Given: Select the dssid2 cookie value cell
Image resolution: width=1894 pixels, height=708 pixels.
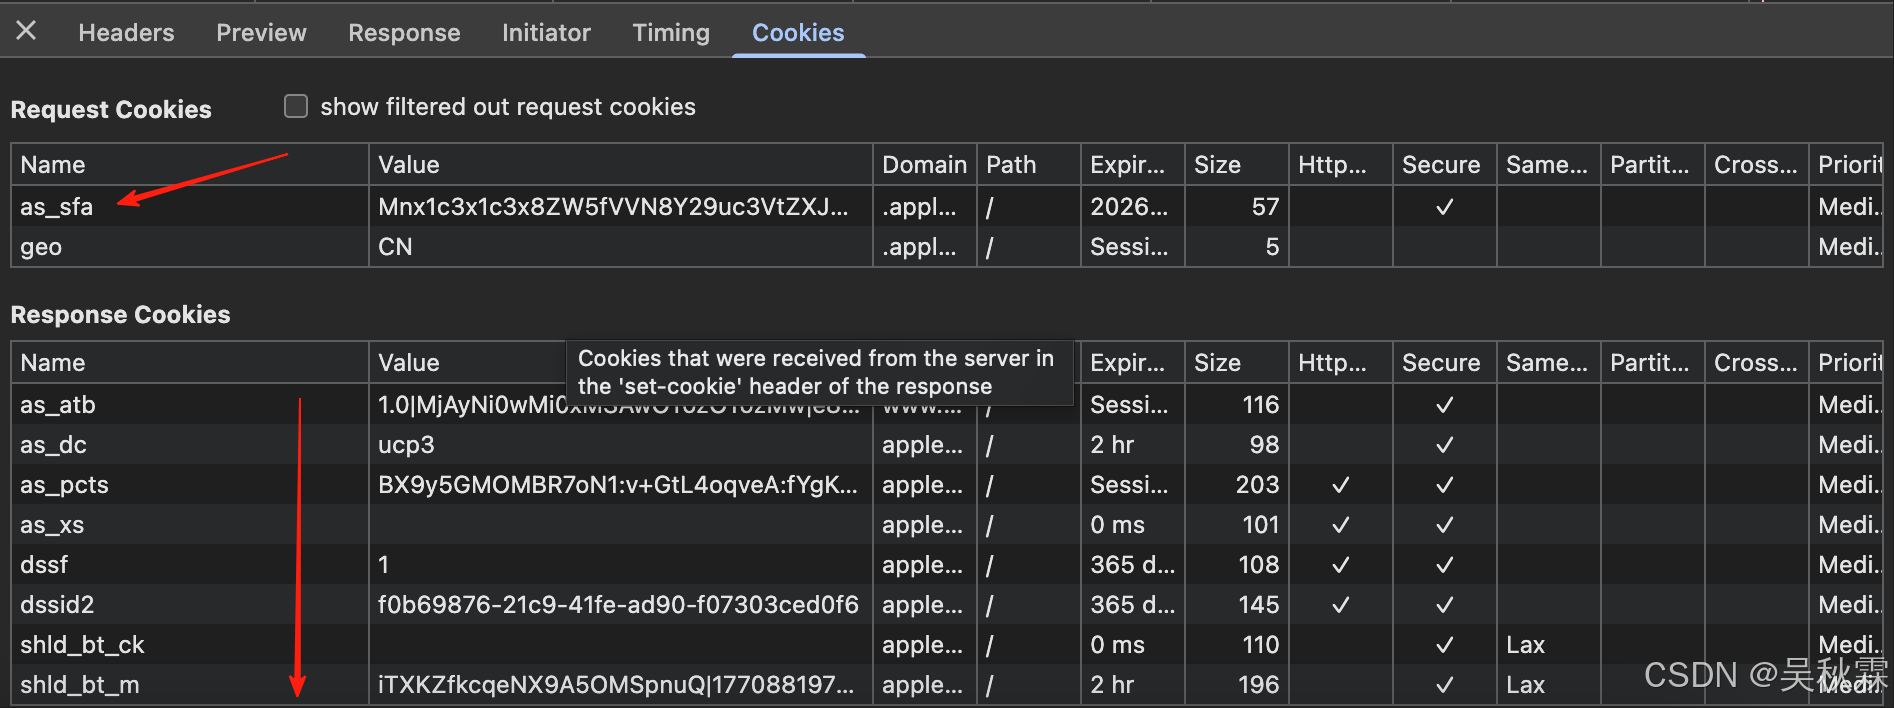Looking at the screenshot, I should [618, 605].
